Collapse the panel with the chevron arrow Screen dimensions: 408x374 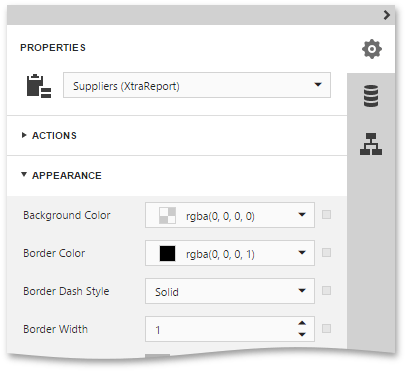tap(387, 15)
